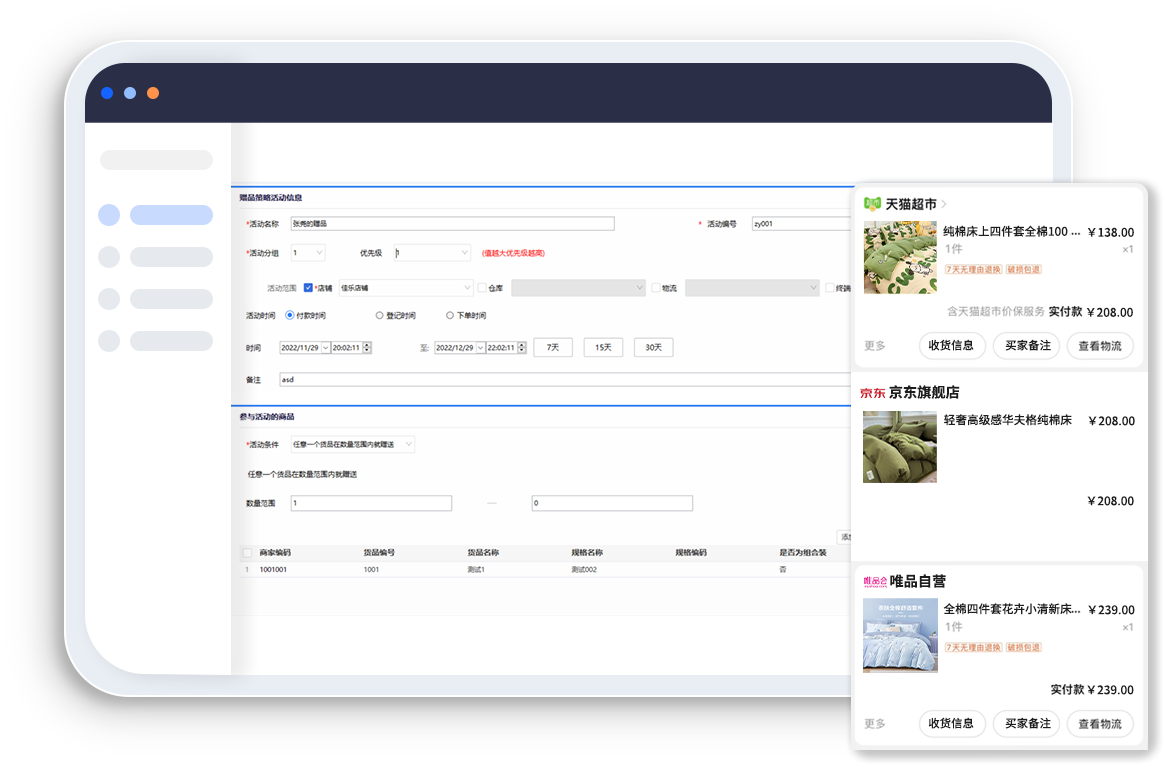Select the 付款时间 radio button
The width and height of the screenshot is (1165, 767).
(290, 315)
